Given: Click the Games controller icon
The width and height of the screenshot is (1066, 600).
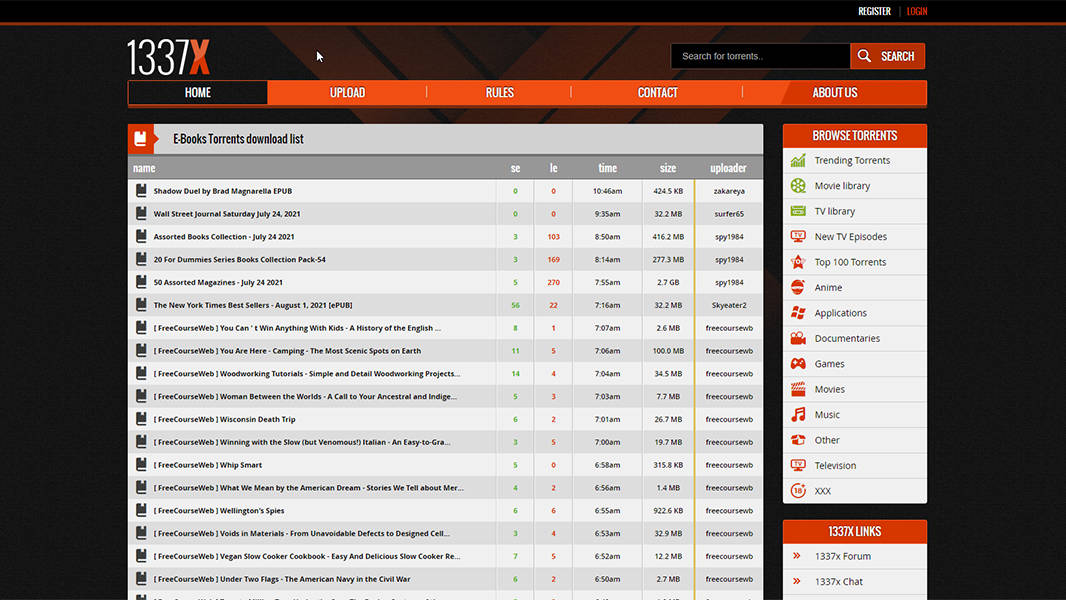Looking at the screenshot, I should click(798, 364).
